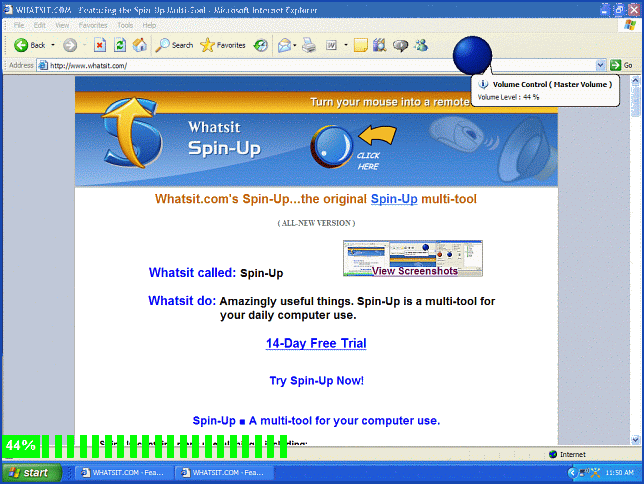Open the Windows start button
This screenshot has width=644, height=484.
point(32,472)
